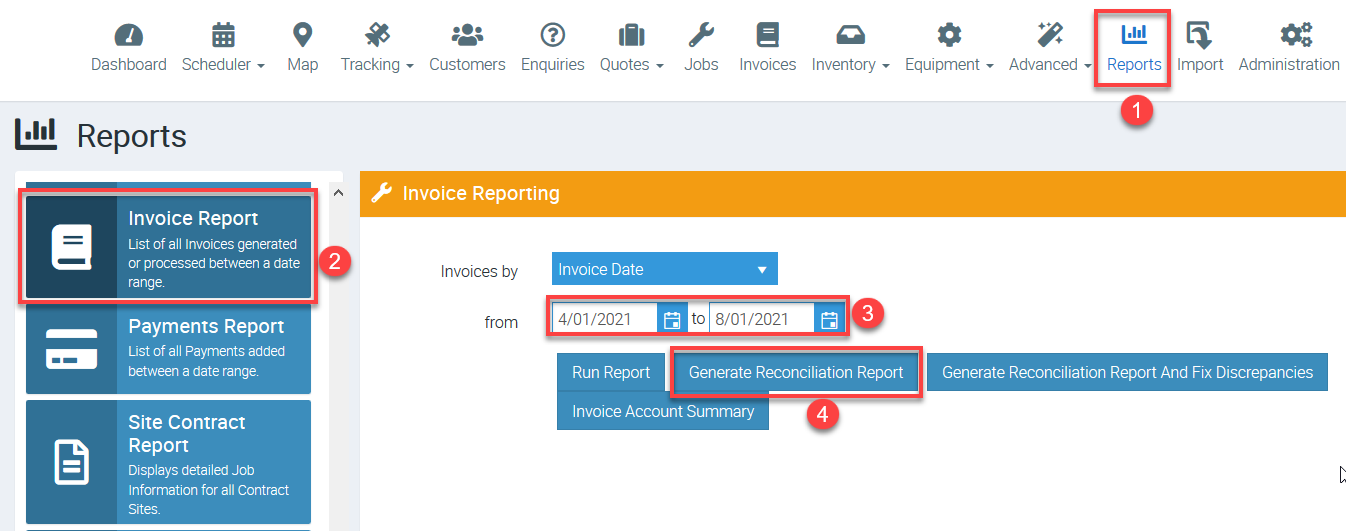Click calendar icon for the from date

click(672, 320)
